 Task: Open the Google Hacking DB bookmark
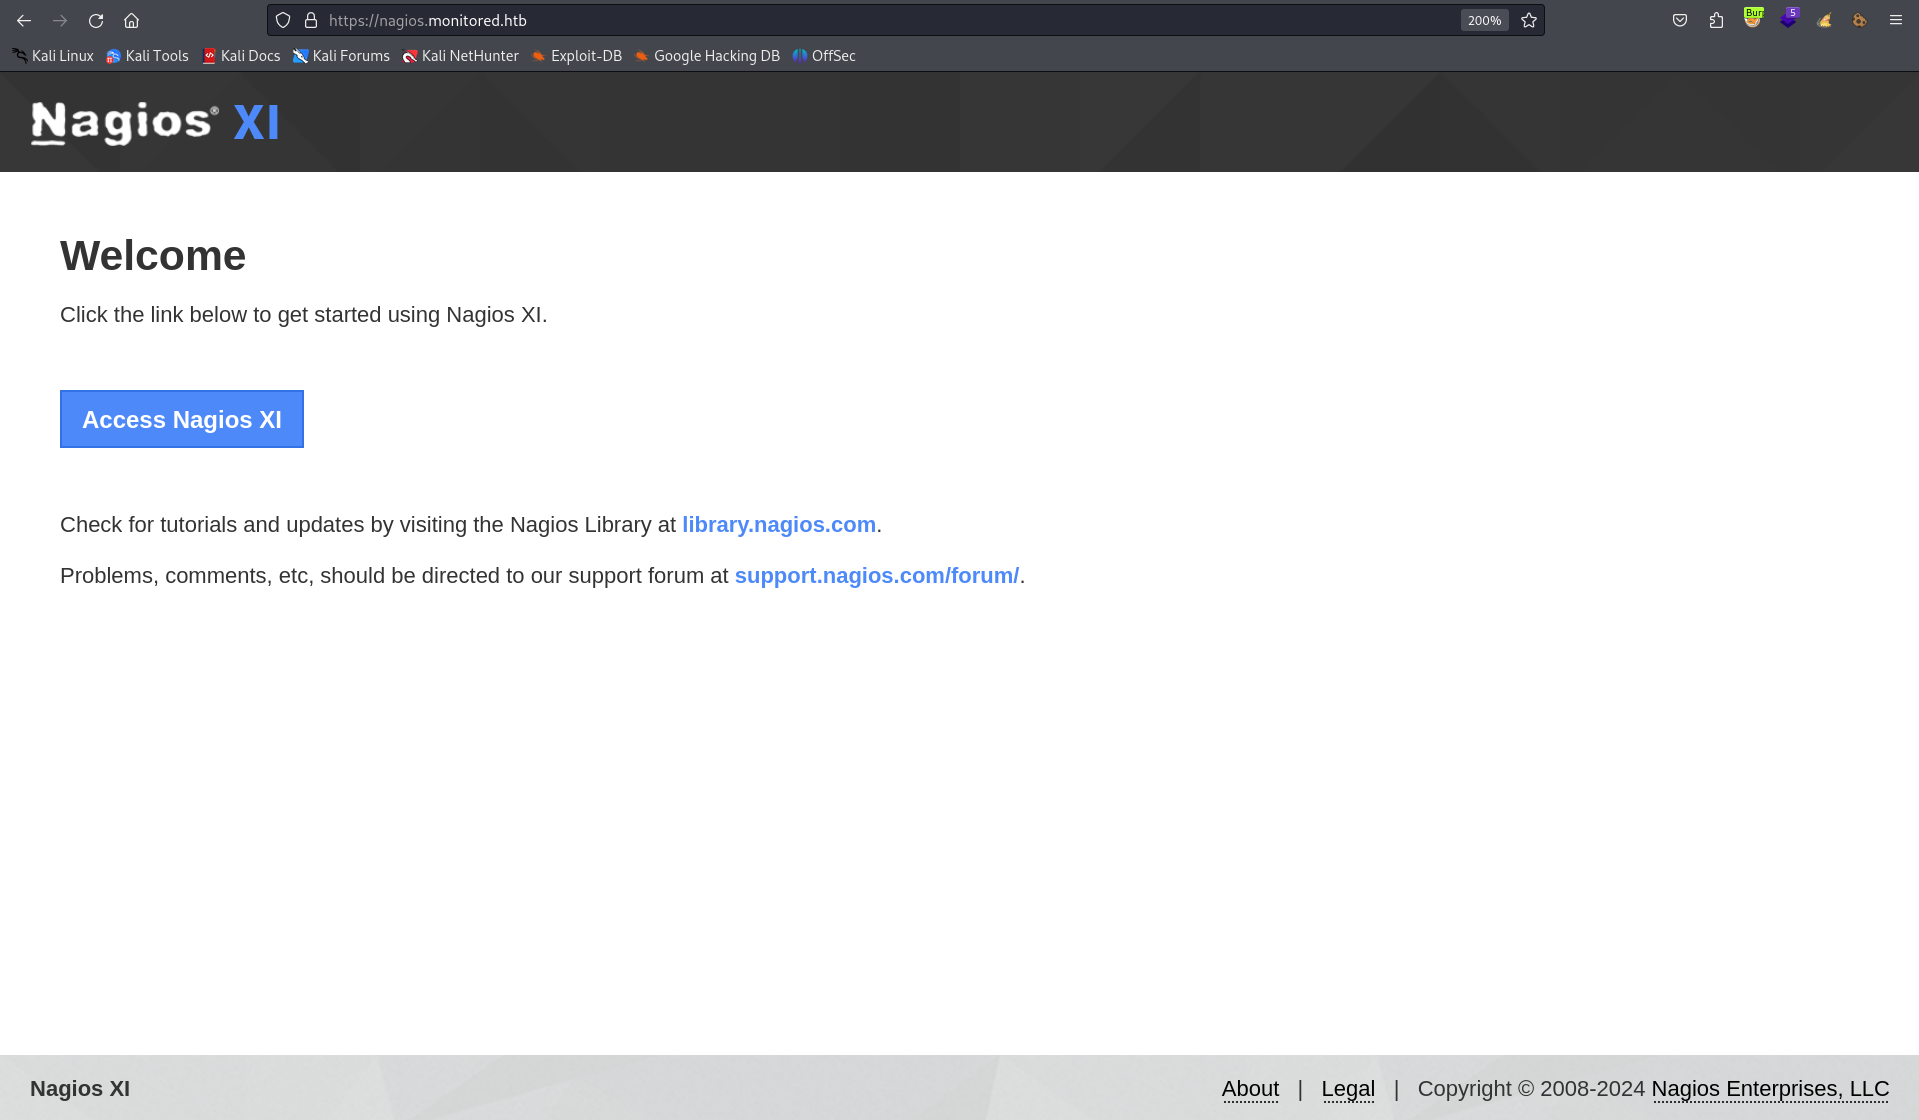click(707, 56)
